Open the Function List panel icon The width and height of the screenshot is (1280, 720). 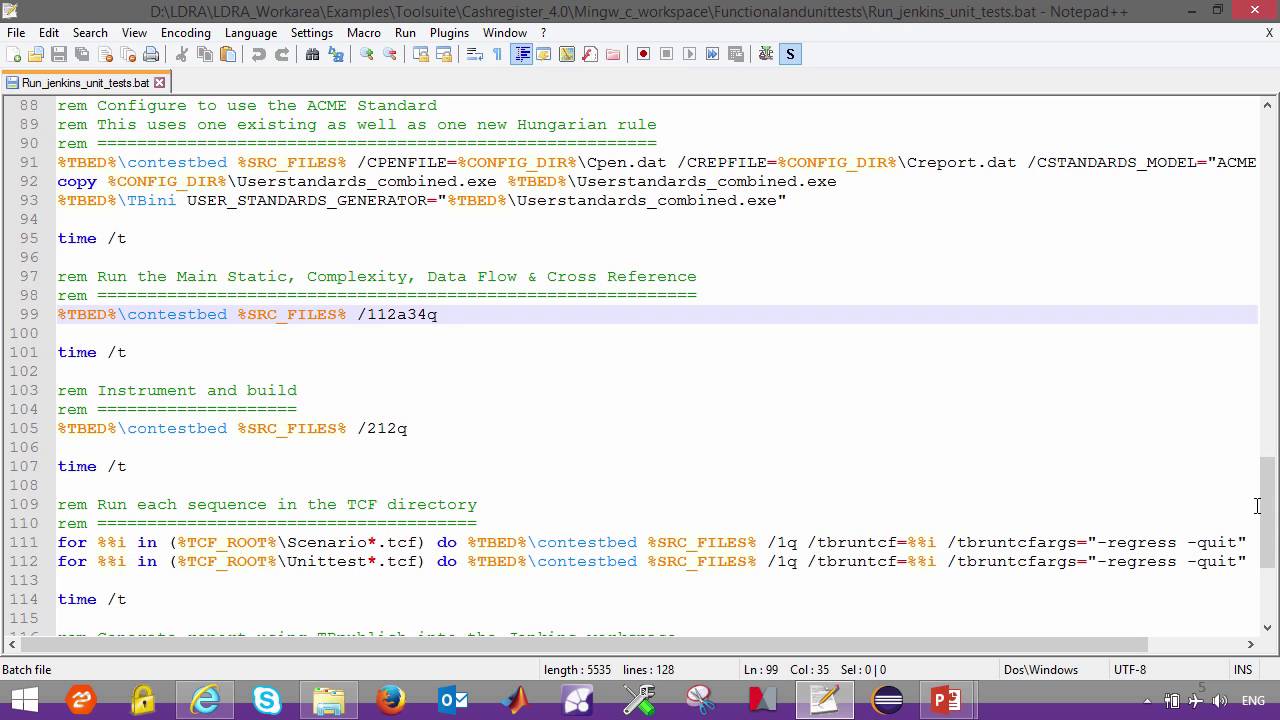tap(590, 54)
